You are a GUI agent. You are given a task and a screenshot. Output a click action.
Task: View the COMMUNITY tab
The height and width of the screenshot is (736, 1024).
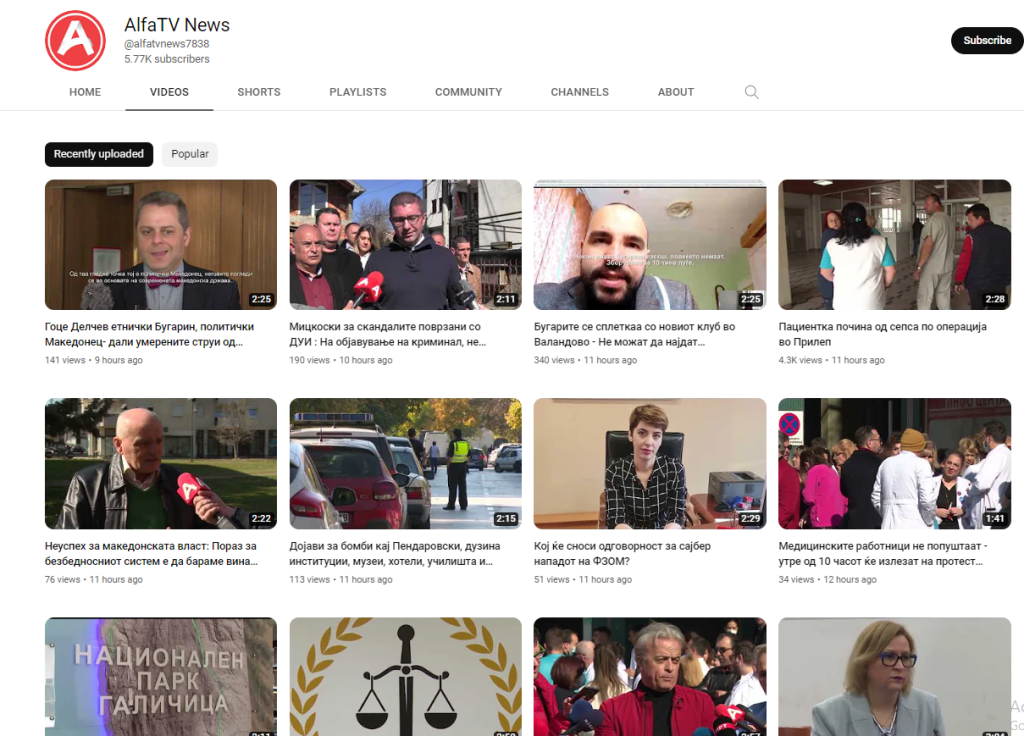tap(468, 92)
